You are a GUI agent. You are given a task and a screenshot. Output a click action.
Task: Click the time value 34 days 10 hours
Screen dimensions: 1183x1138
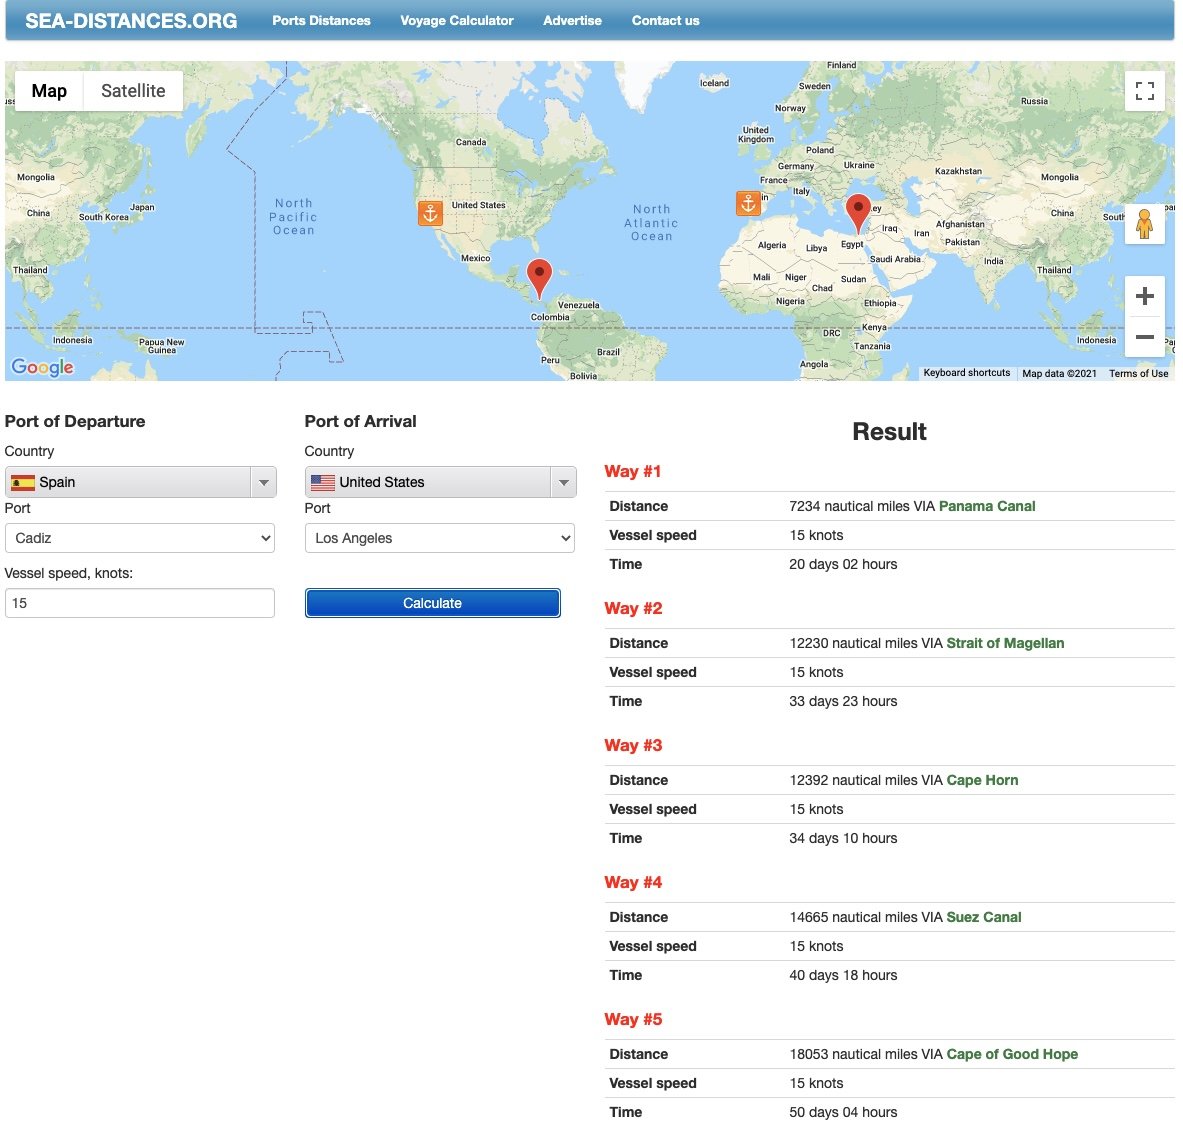[843, 838]
